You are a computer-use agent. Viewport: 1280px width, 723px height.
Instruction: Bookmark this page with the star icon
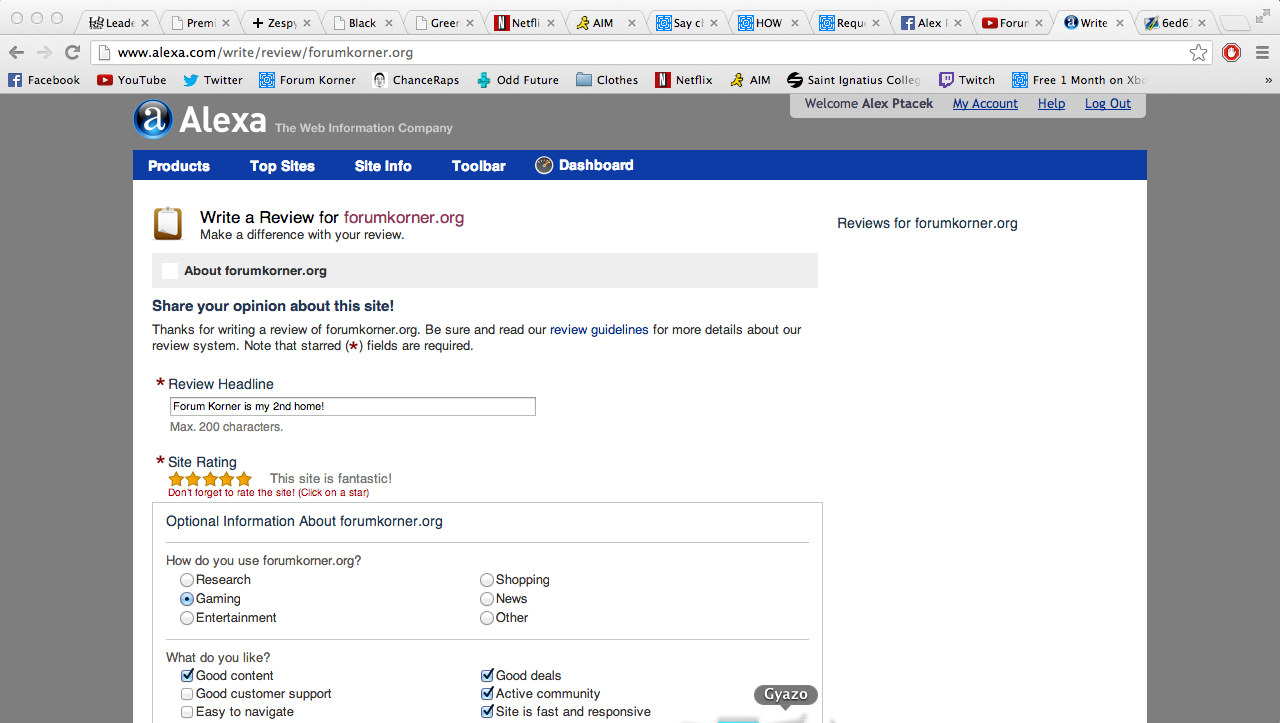1198,53
